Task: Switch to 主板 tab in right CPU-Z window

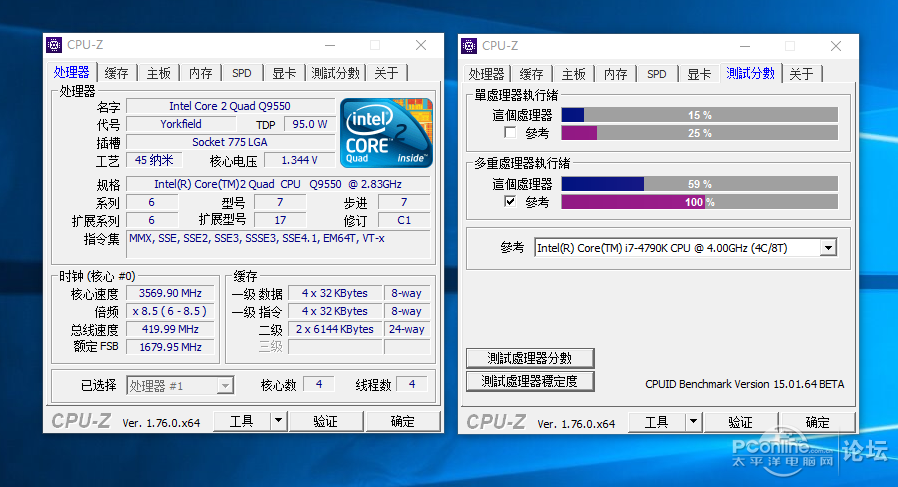Action: (x=573, y=74)
